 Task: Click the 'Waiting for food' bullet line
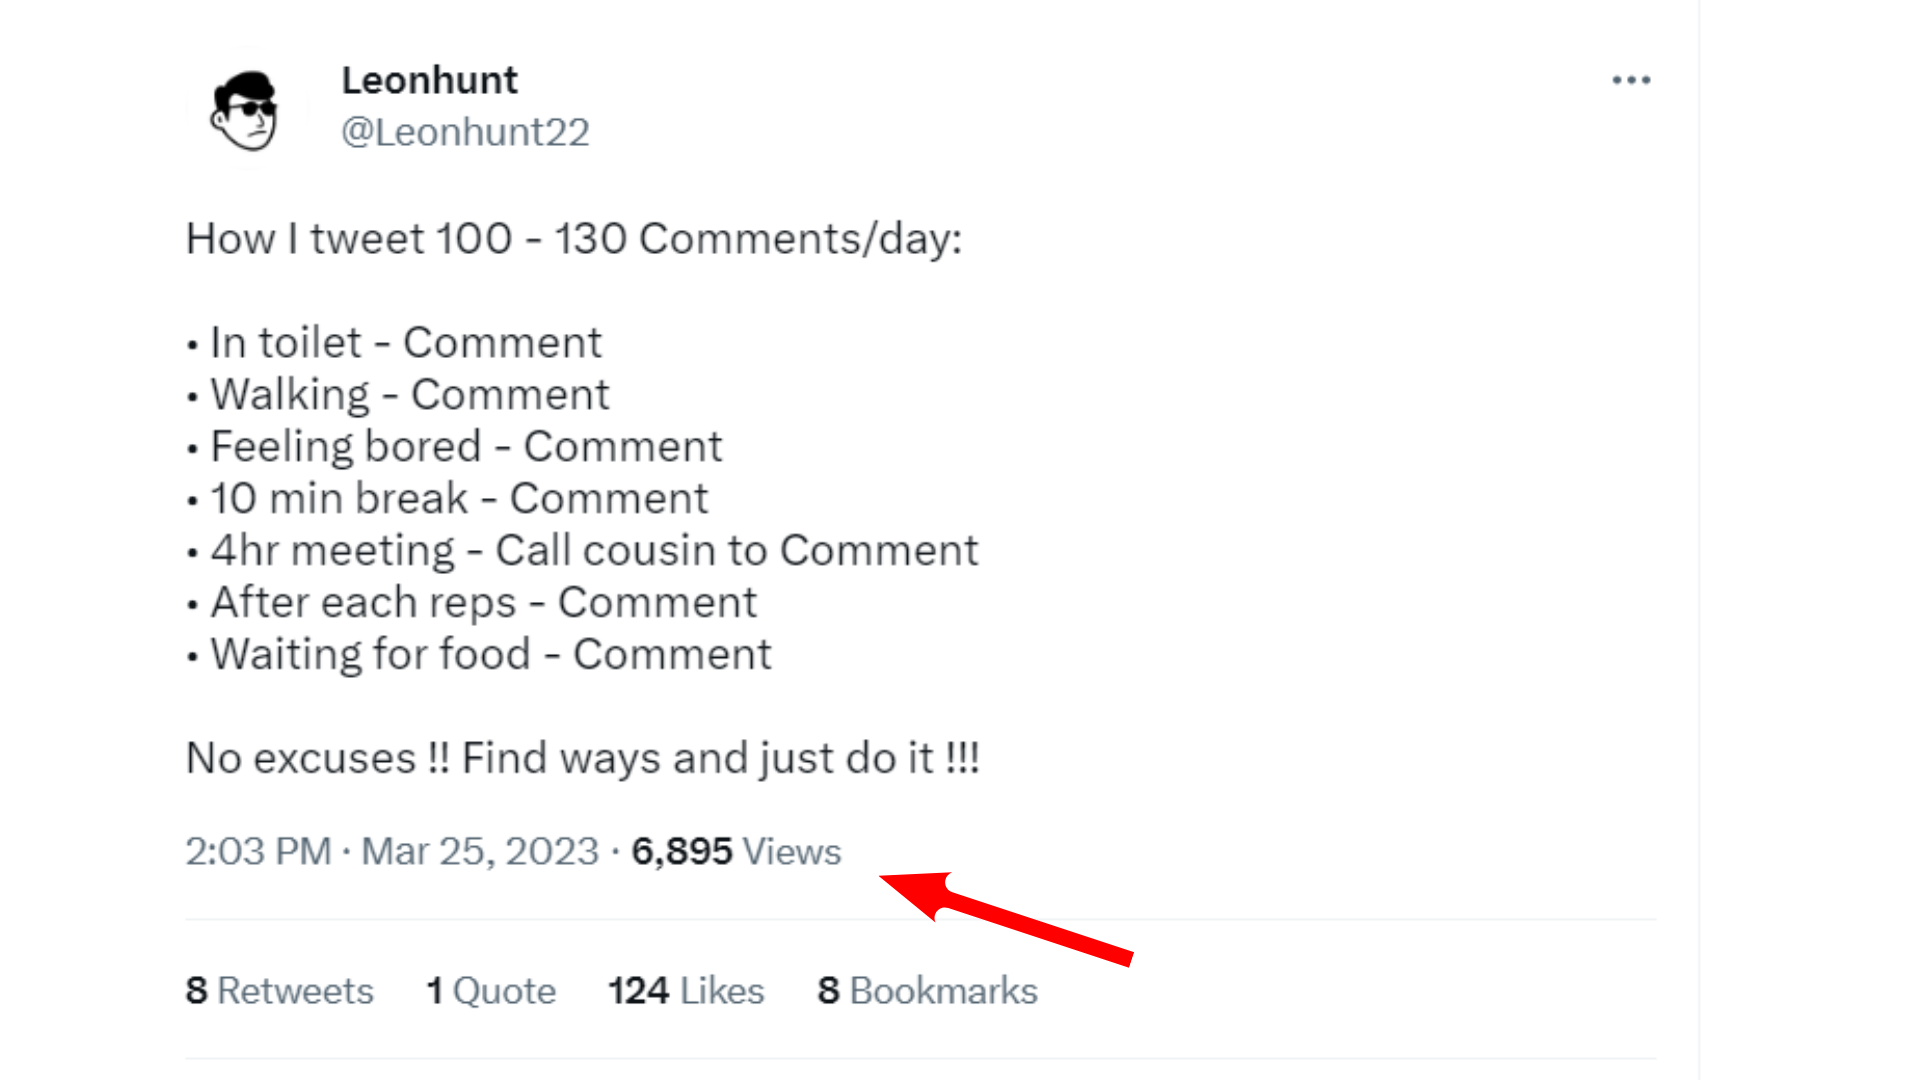(478, 653)
